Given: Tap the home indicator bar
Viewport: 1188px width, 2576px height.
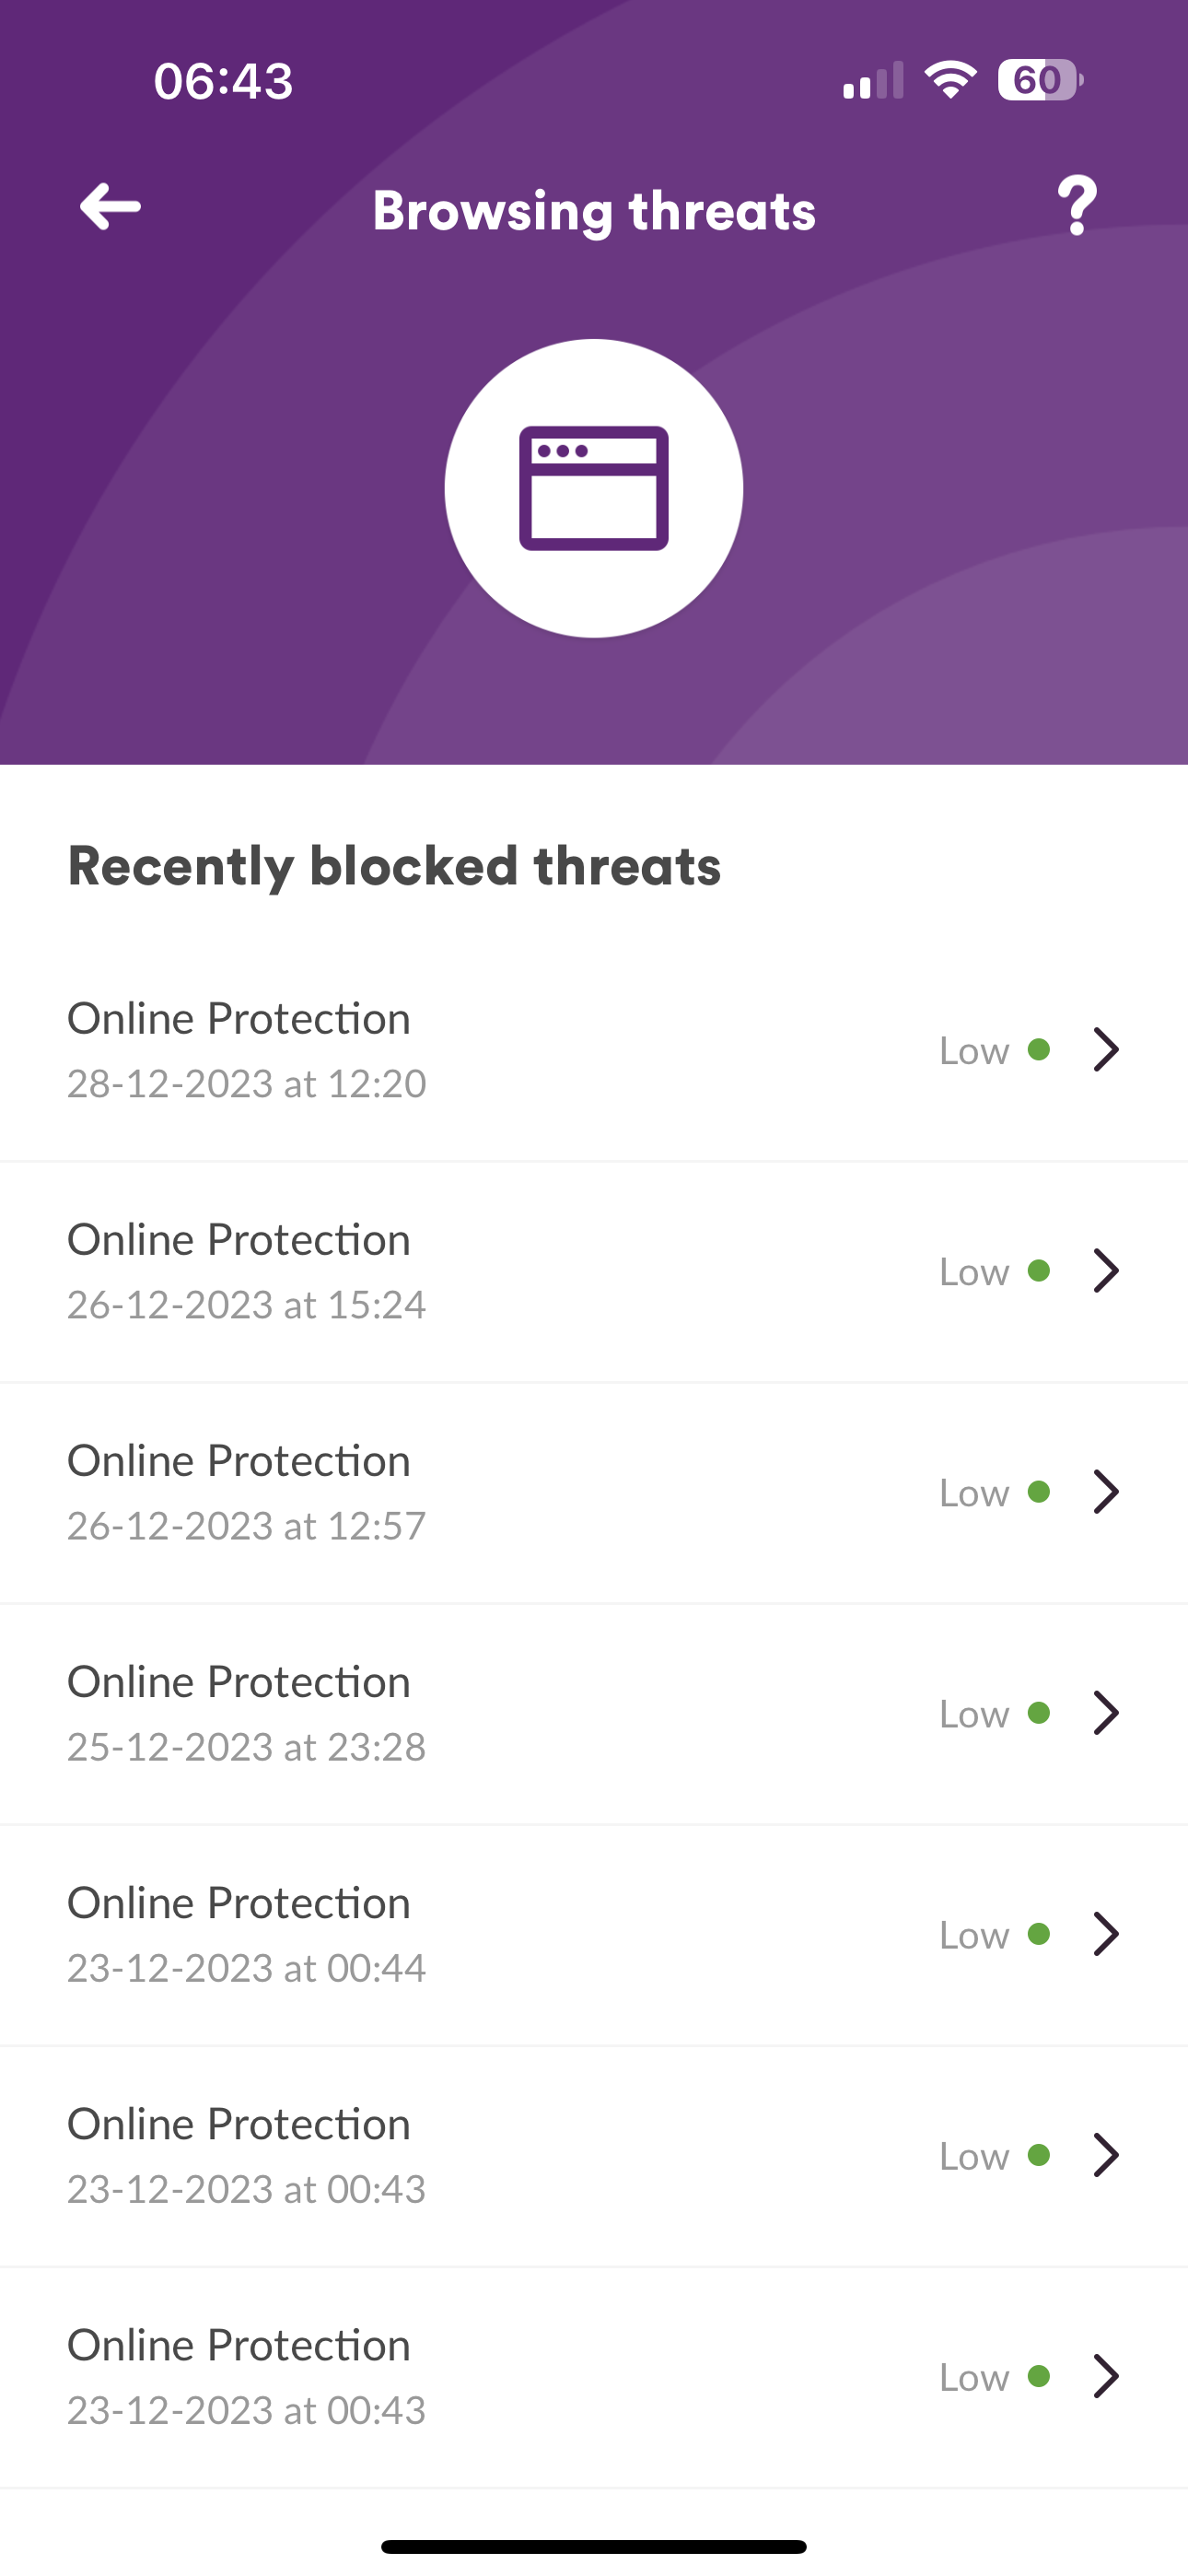Looking at the screenshot, I should click(594, 2546).
